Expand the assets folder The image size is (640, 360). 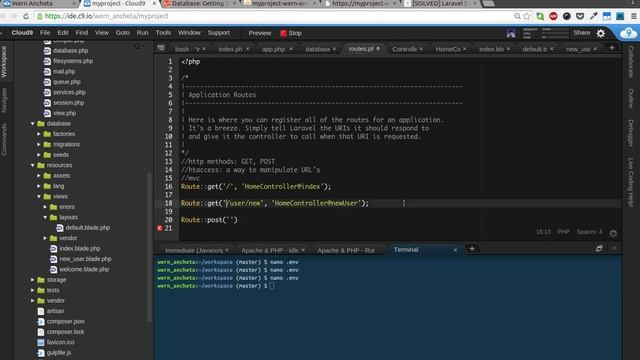point(39,176)
